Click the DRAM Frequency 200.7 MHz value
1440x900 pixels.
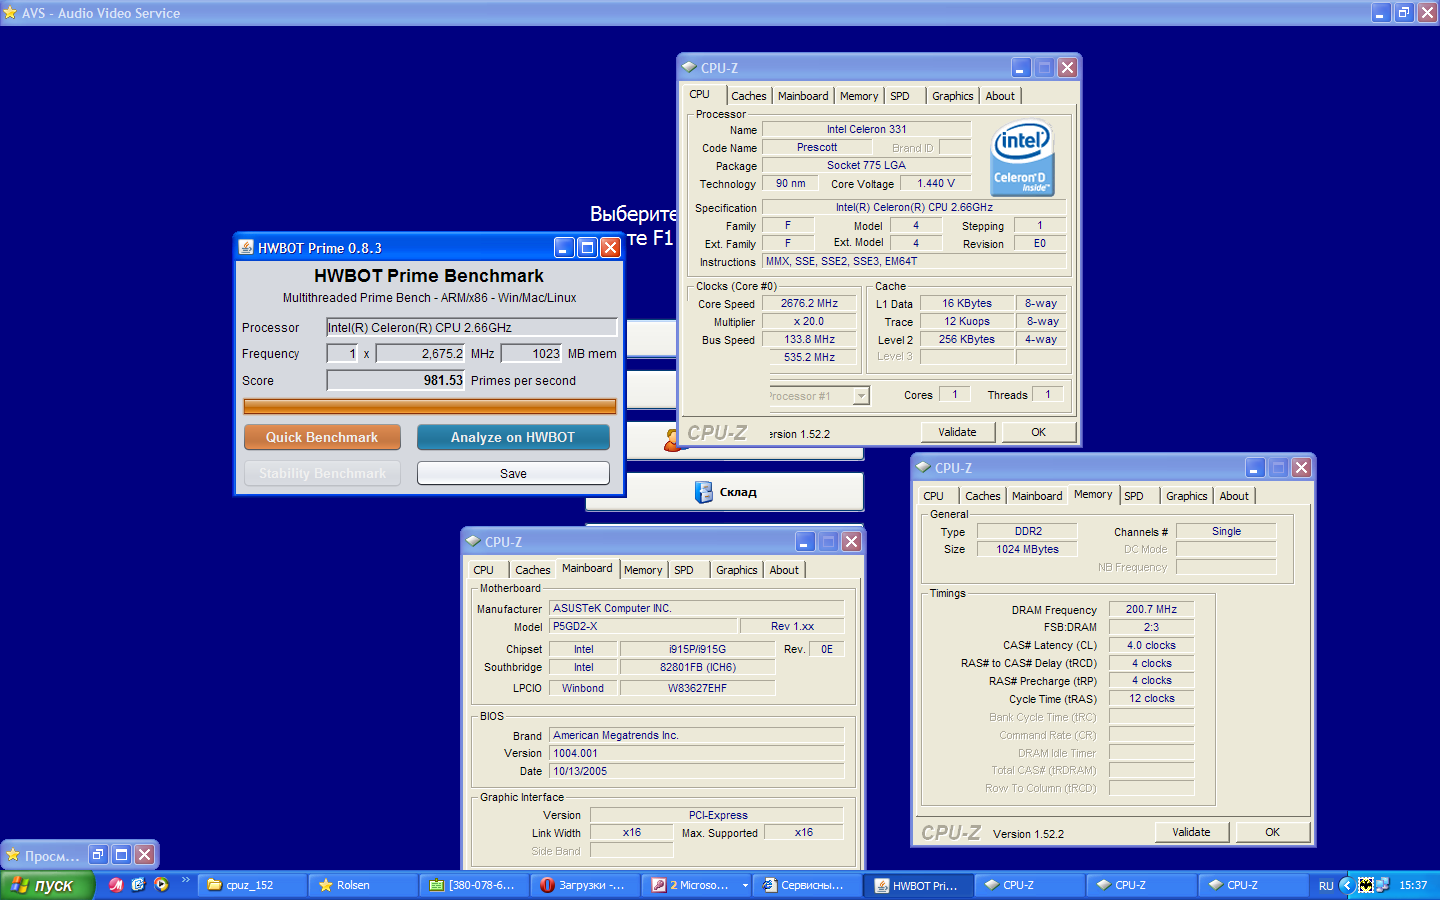tap(1151, 609)
